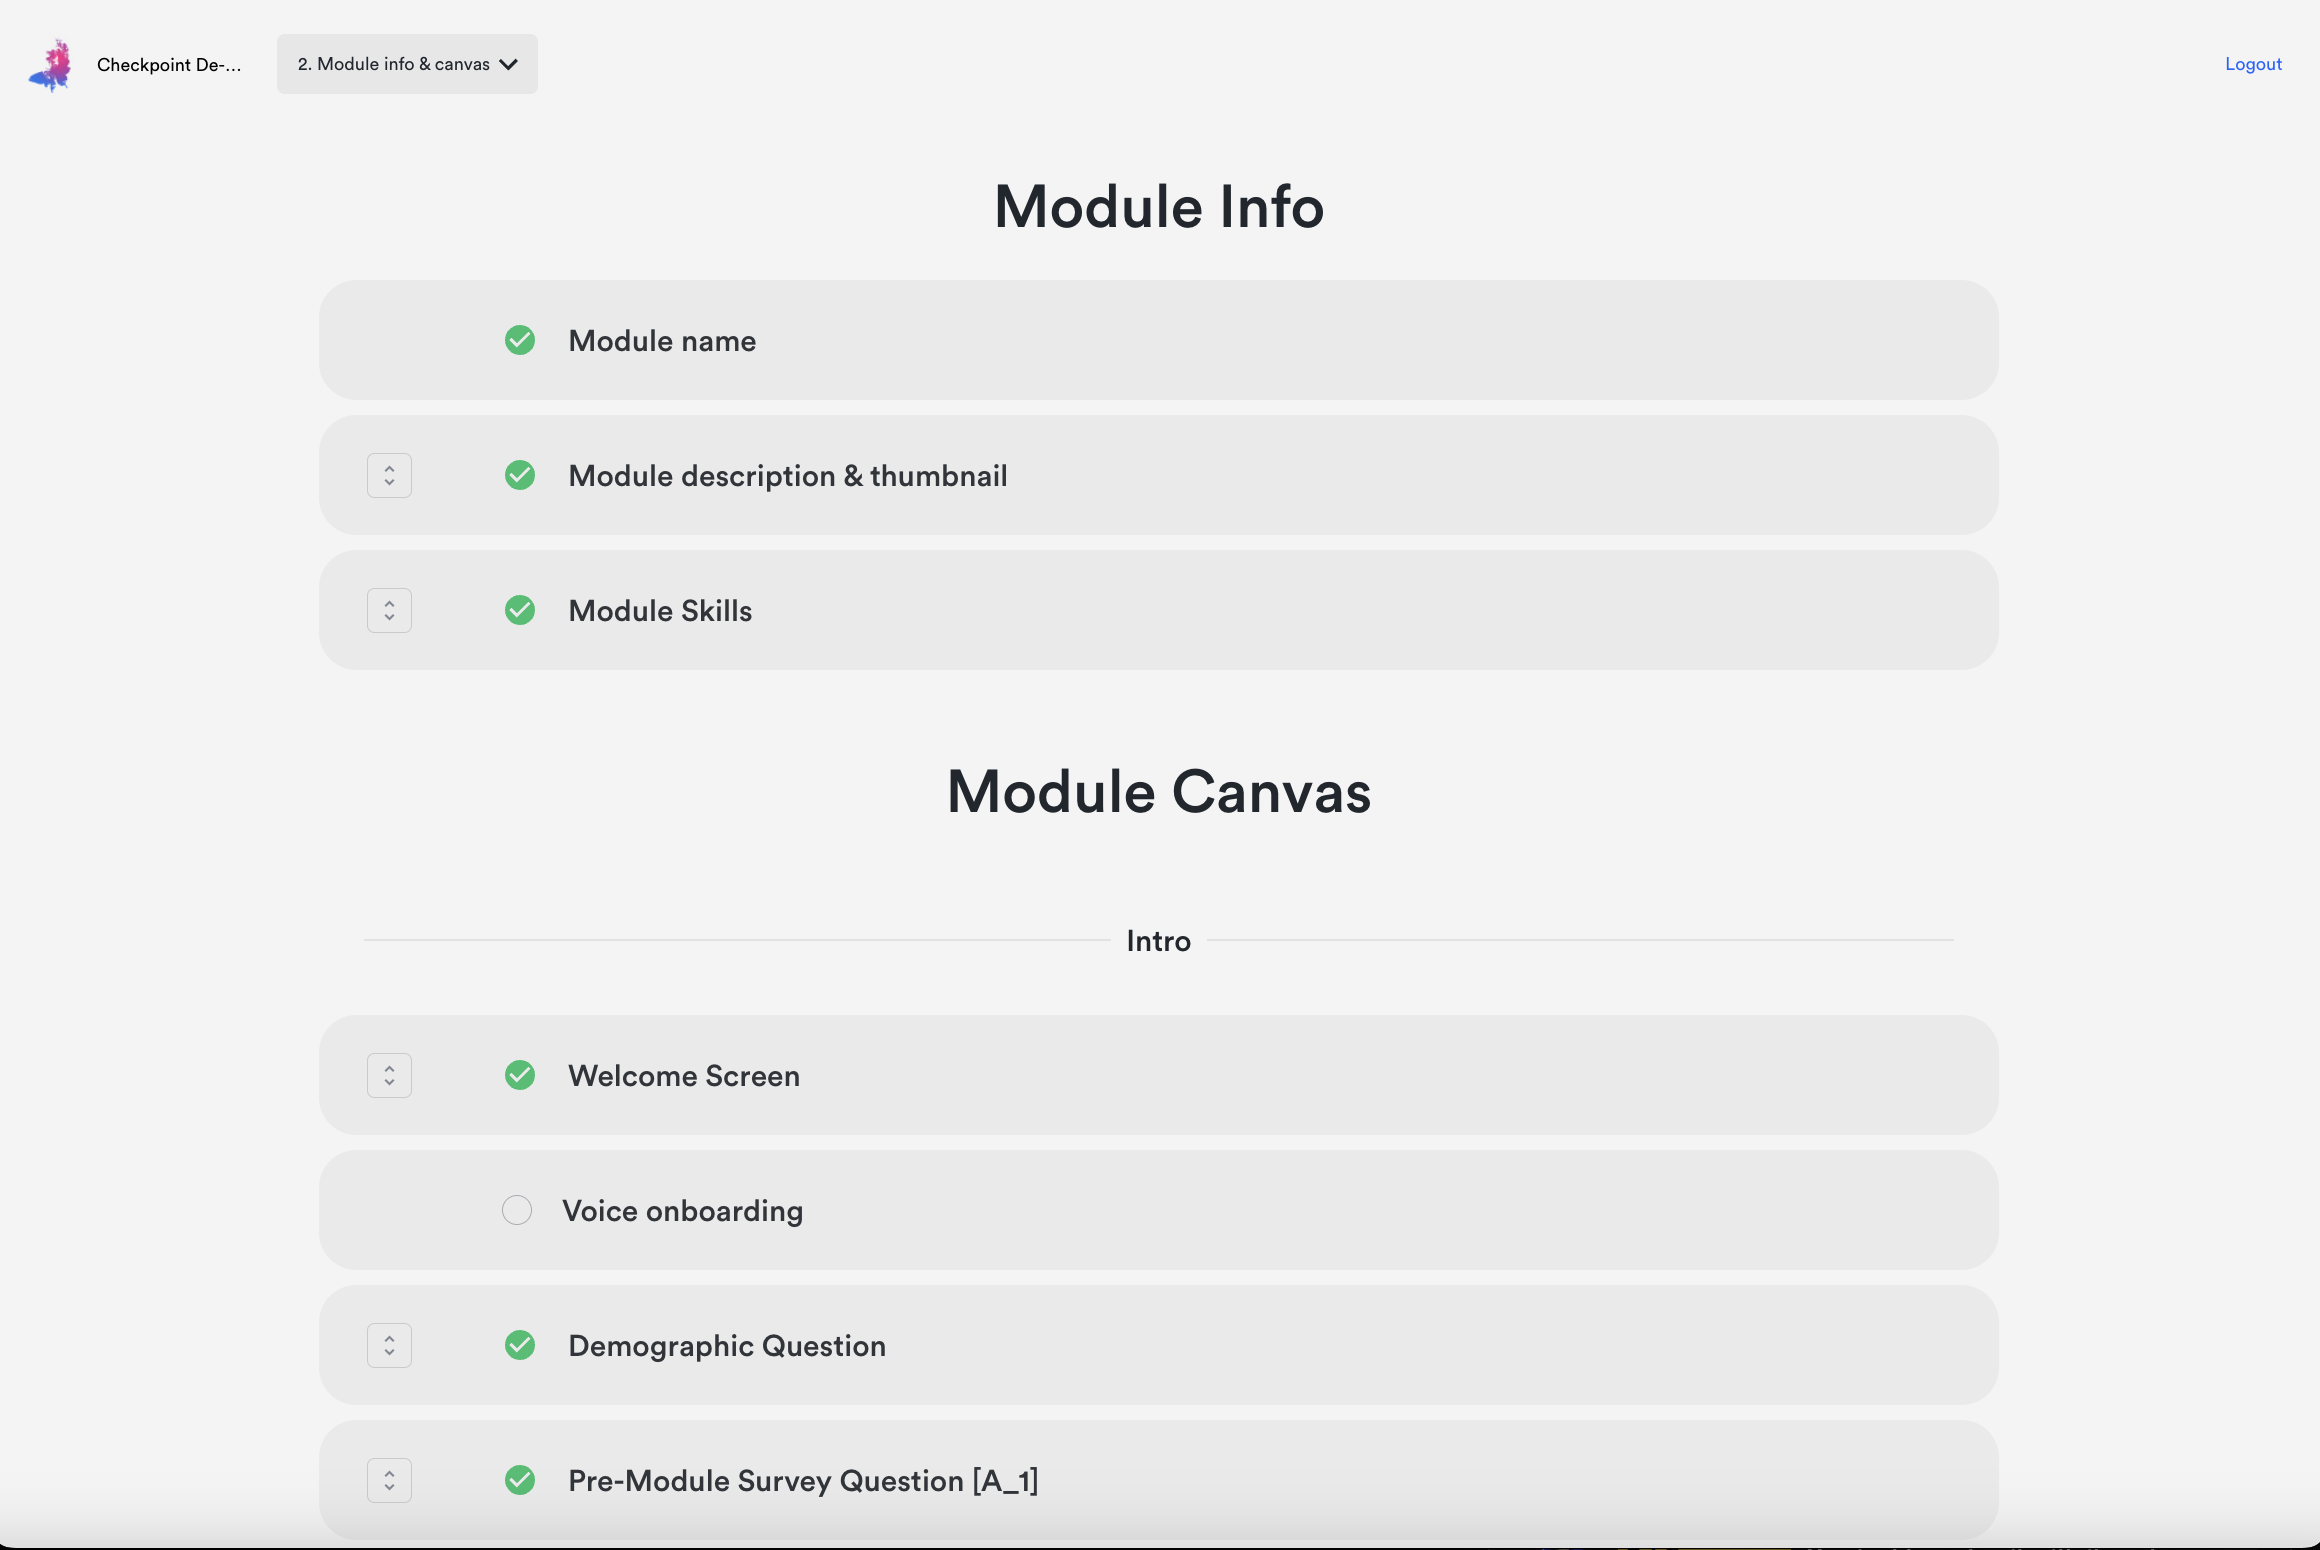Image resolution: width=2320 pixels, height=1550 pixels.
Task: Click green checkmark beside Pre-Module Survey Question
Action: click(x=519, y=1480)
